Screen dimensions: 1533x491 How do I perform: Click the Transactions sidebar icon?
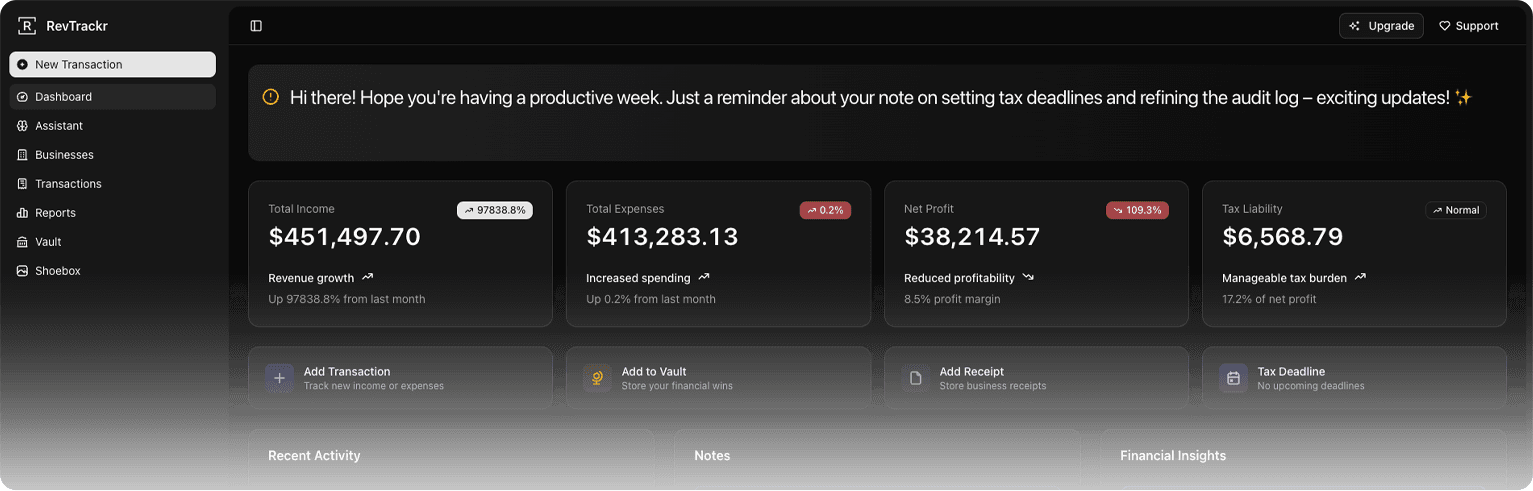pos(22,184)
